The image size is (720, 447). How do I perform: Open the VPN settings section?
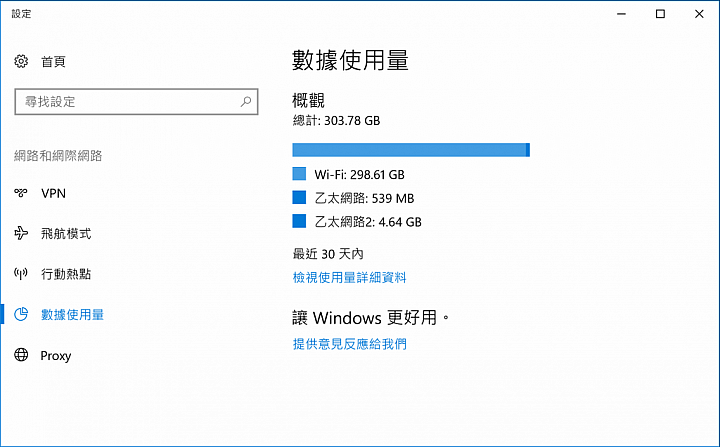click(53, 193)
